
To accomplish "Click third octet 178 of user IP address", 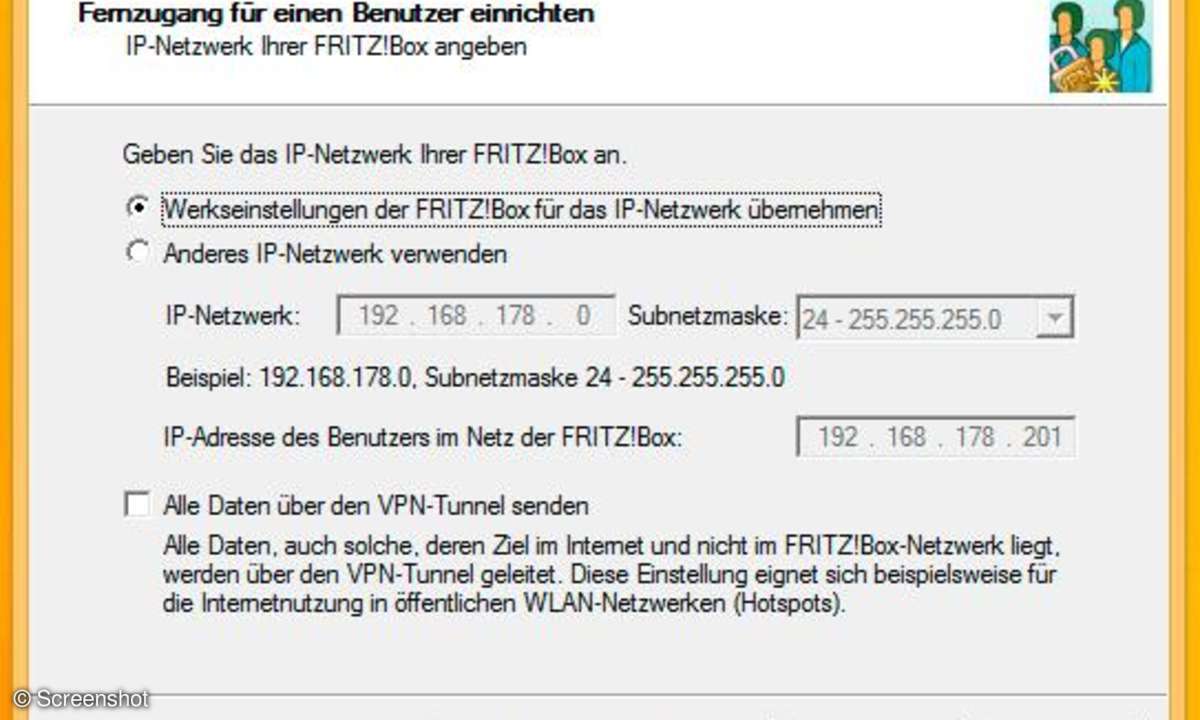I will (x=973, y=437).
